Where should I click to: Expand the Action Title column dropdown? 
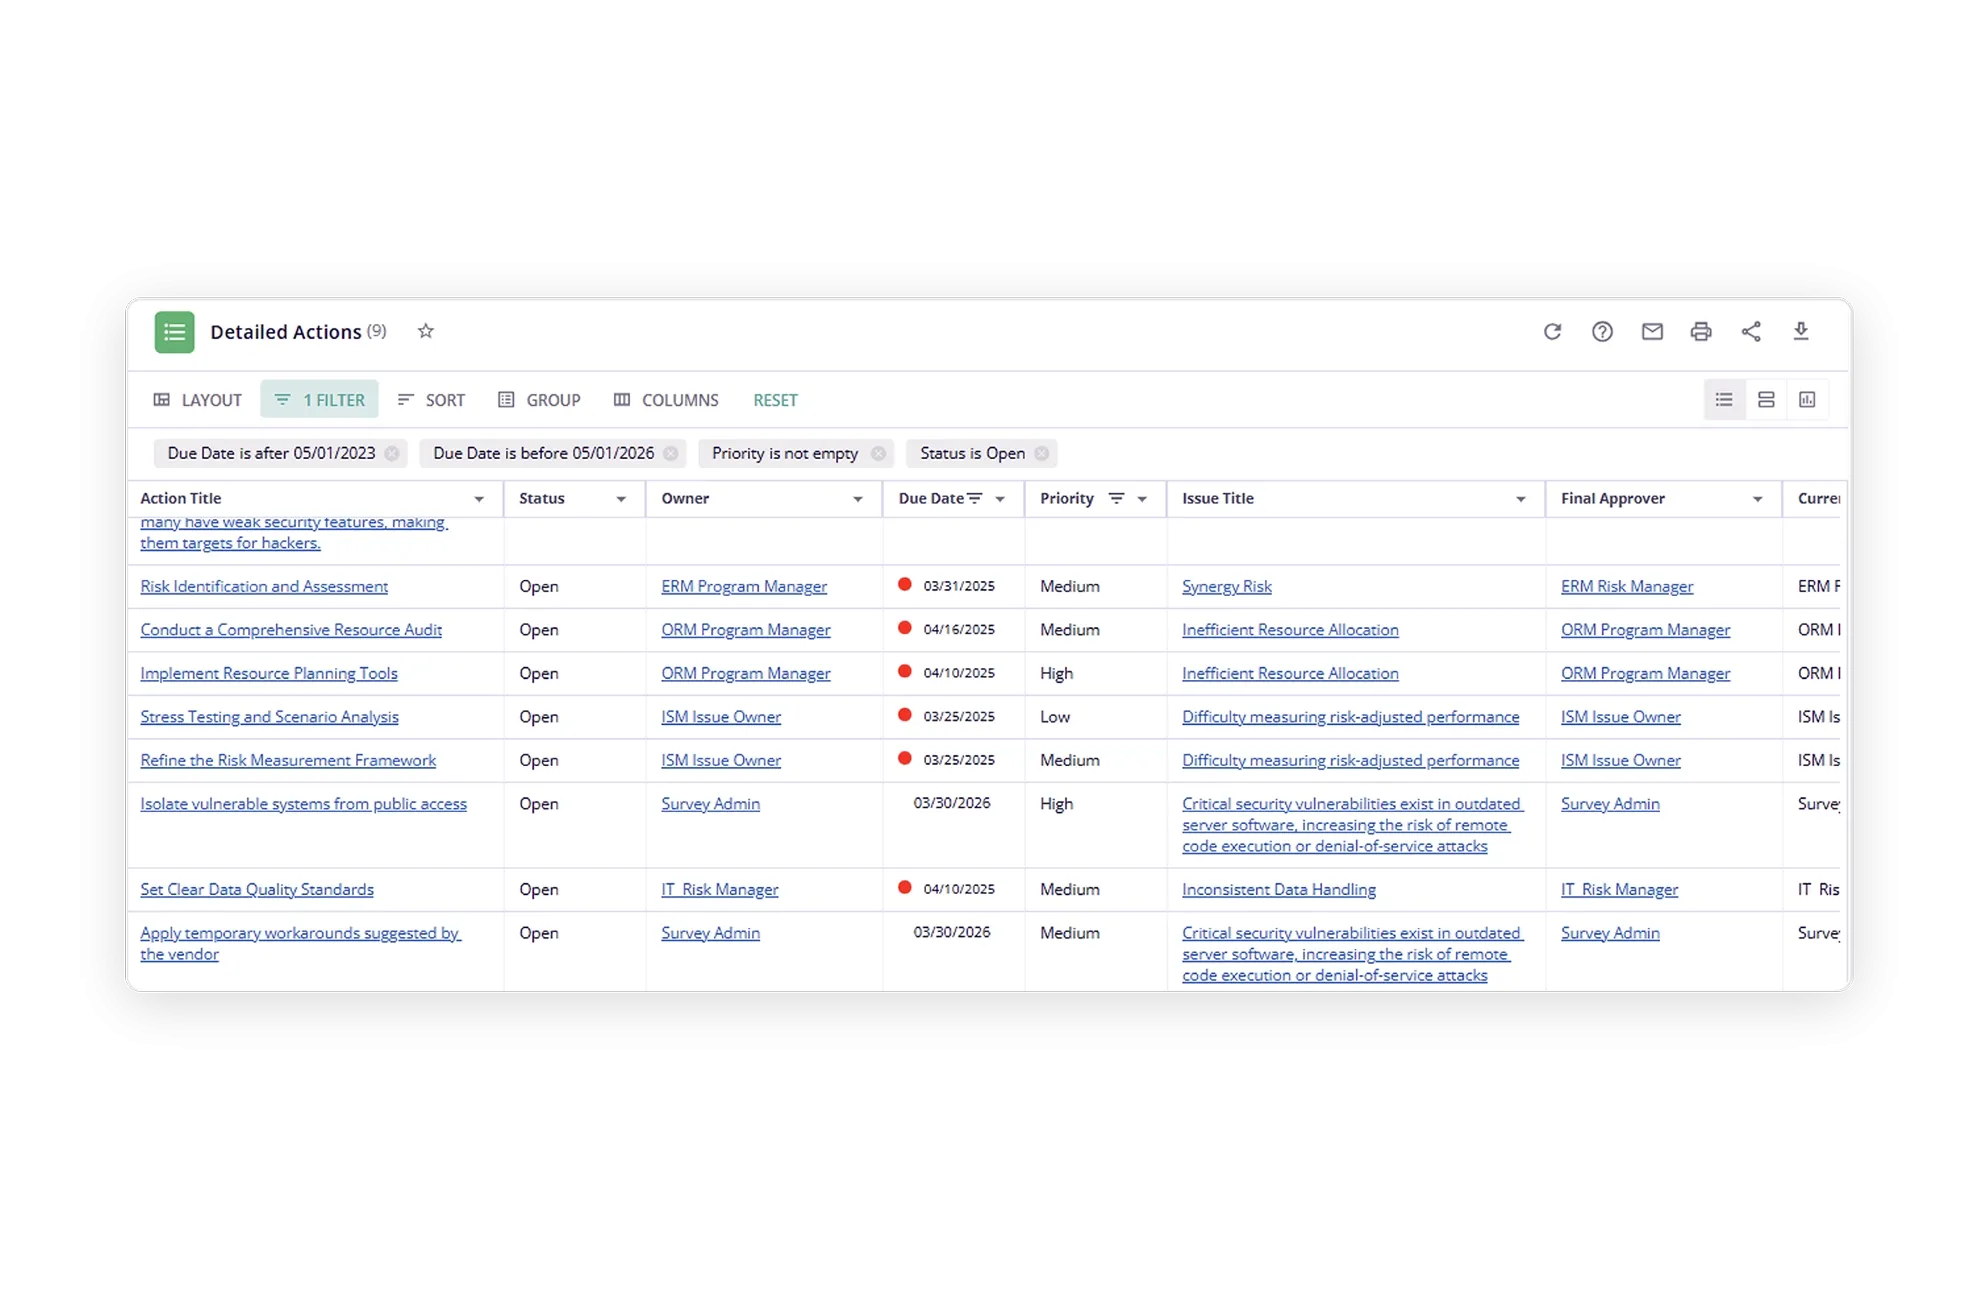(x=479, y=499)
